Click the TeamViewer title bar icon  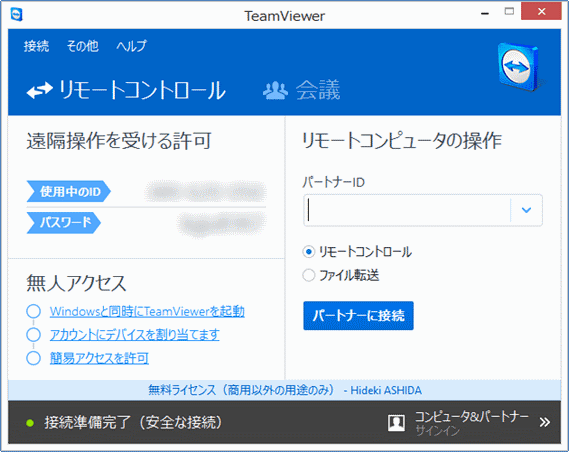[x=17, y=15]
